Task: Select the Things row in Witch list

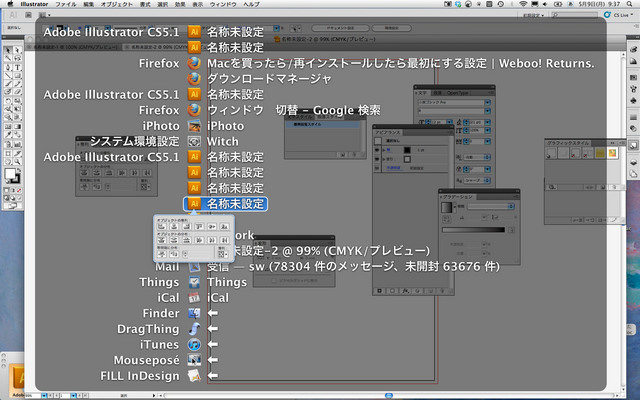Action: [193, 282]
